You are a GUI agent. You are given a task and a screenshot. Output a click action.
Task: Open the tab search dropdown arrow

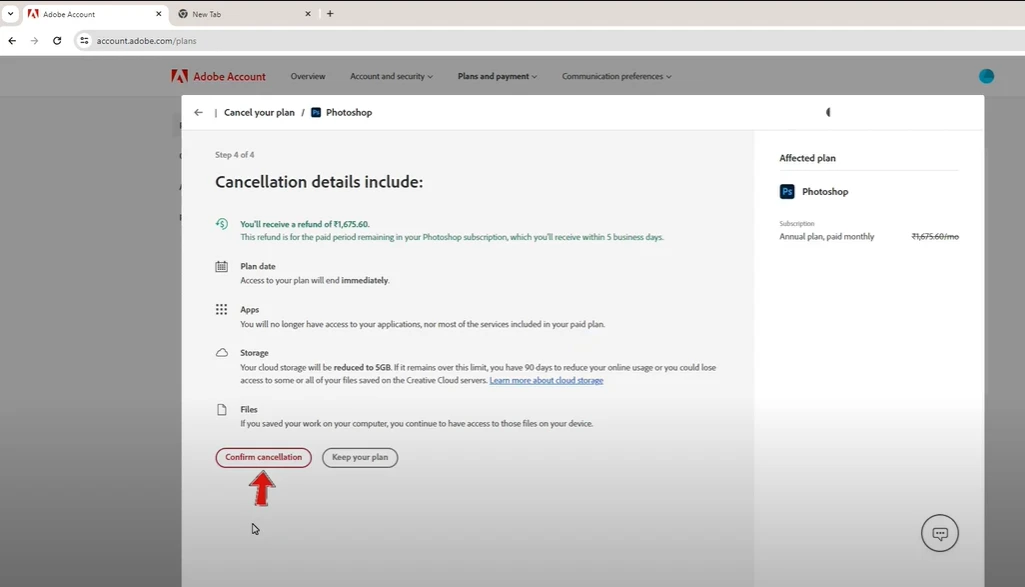pyautogui.click(x=10, y=13)
